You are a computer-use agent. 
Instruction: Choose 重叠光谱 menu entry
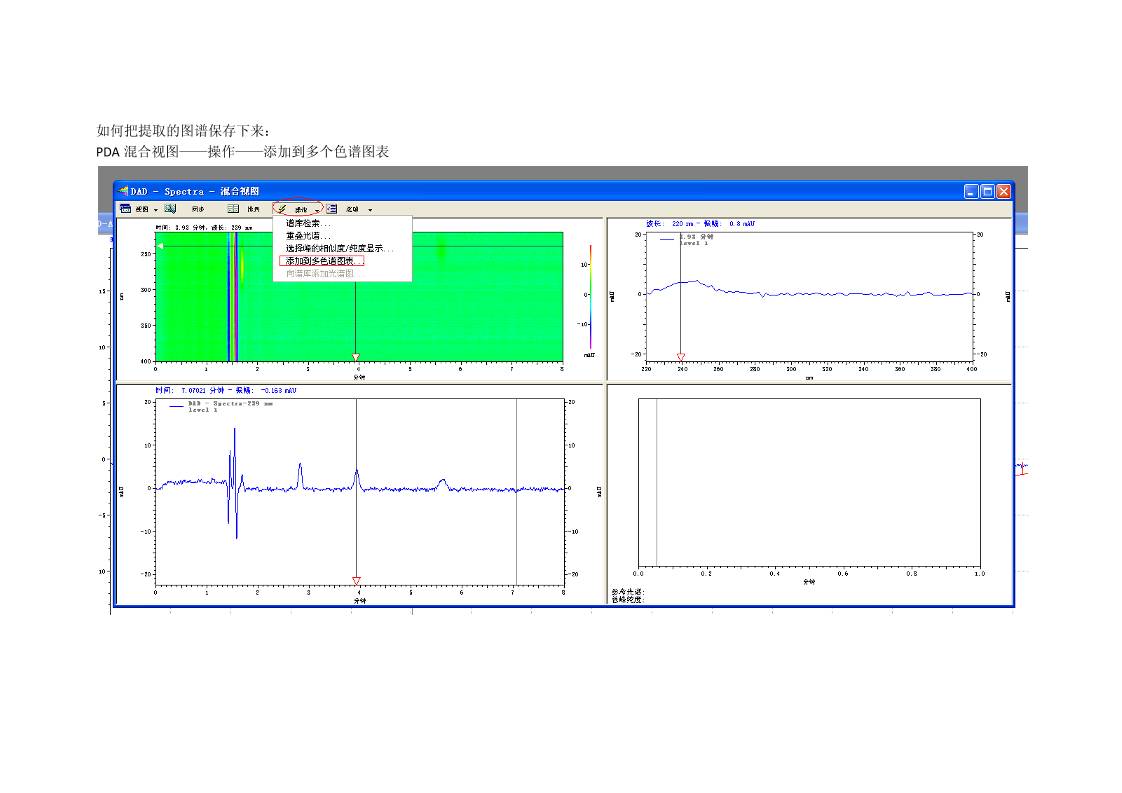click(308, 236)
